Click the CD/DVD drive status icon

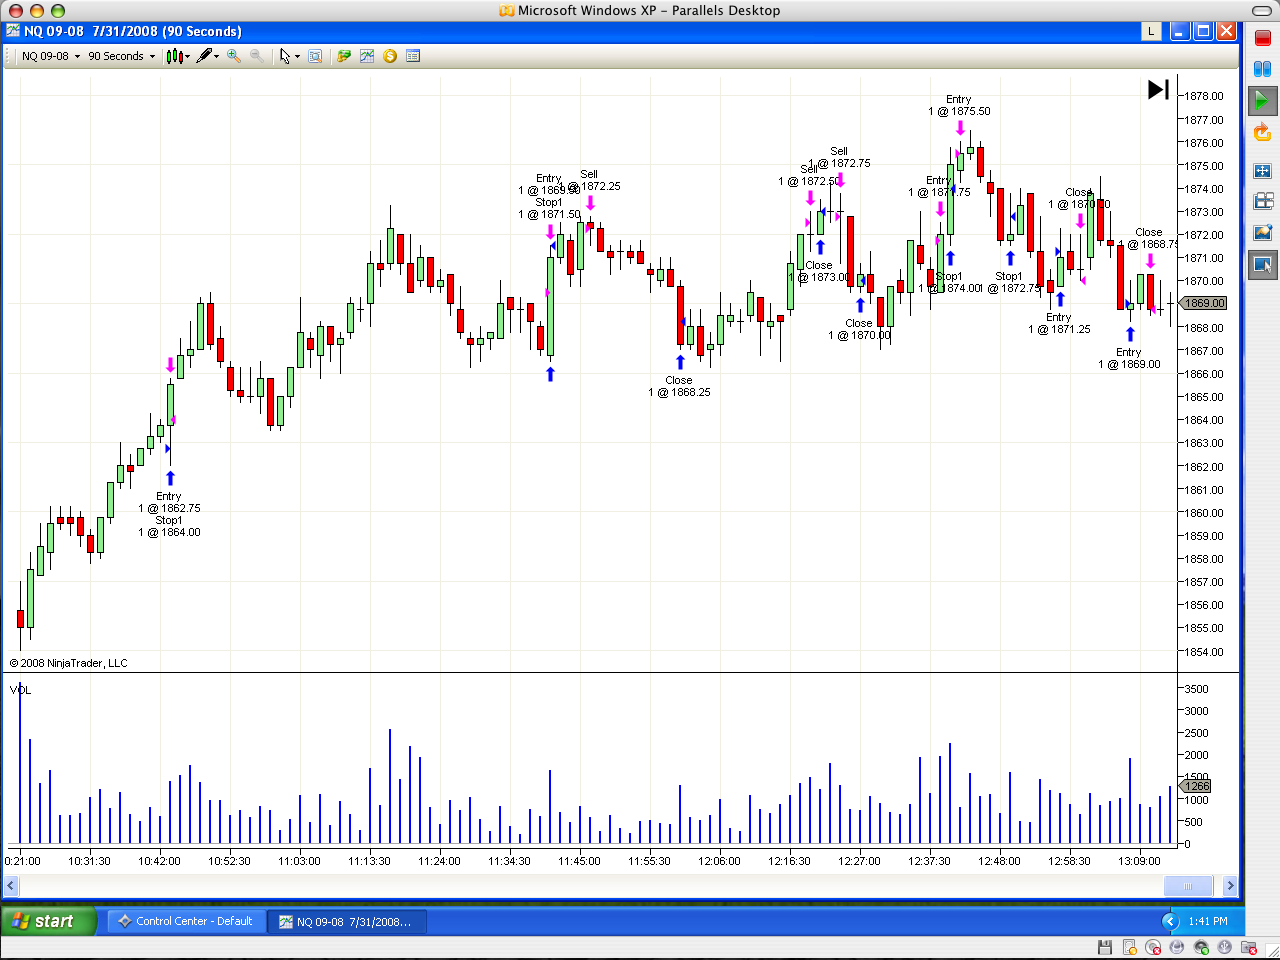click(x=1153, y=947)
